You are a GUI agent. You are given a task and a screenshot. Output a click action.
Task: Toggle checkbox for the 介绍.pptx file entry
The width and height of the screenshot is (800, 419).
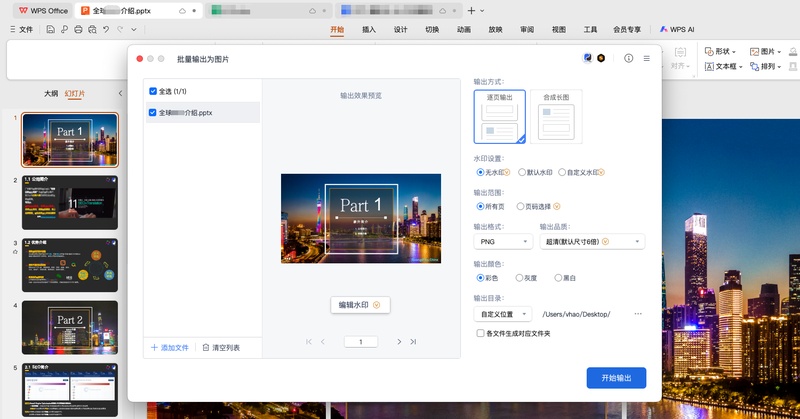pos(153,112)
